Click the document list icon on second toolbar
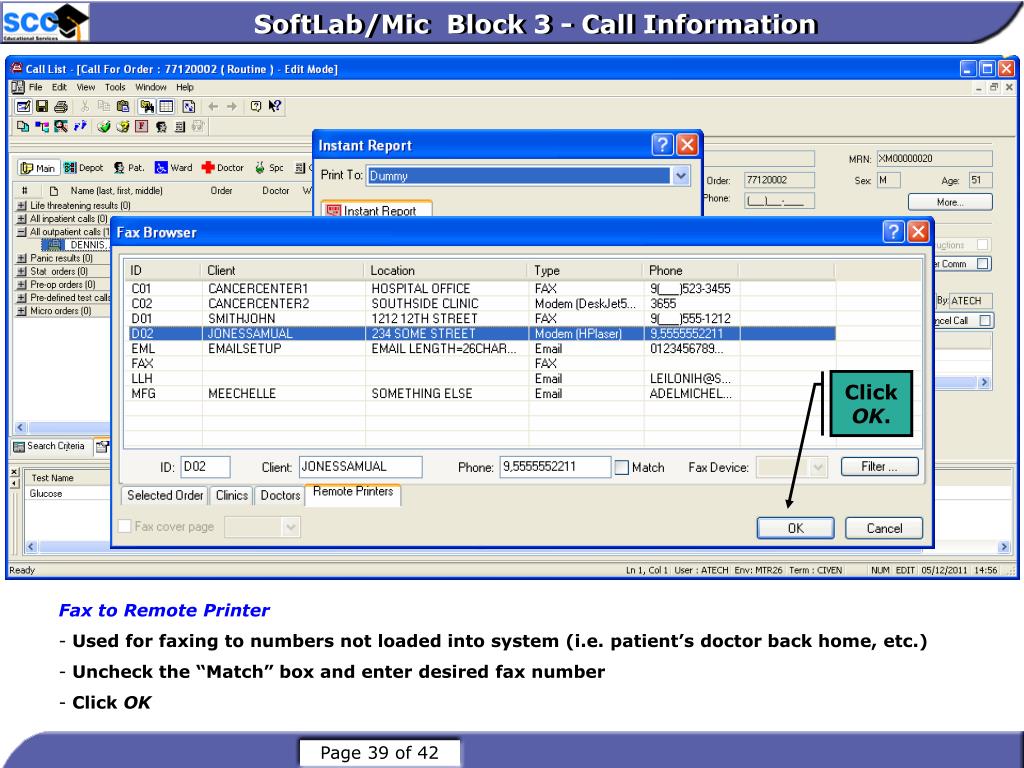This screenshot has height=768, width=1024. pyautogui.click(x=180, y=126)
